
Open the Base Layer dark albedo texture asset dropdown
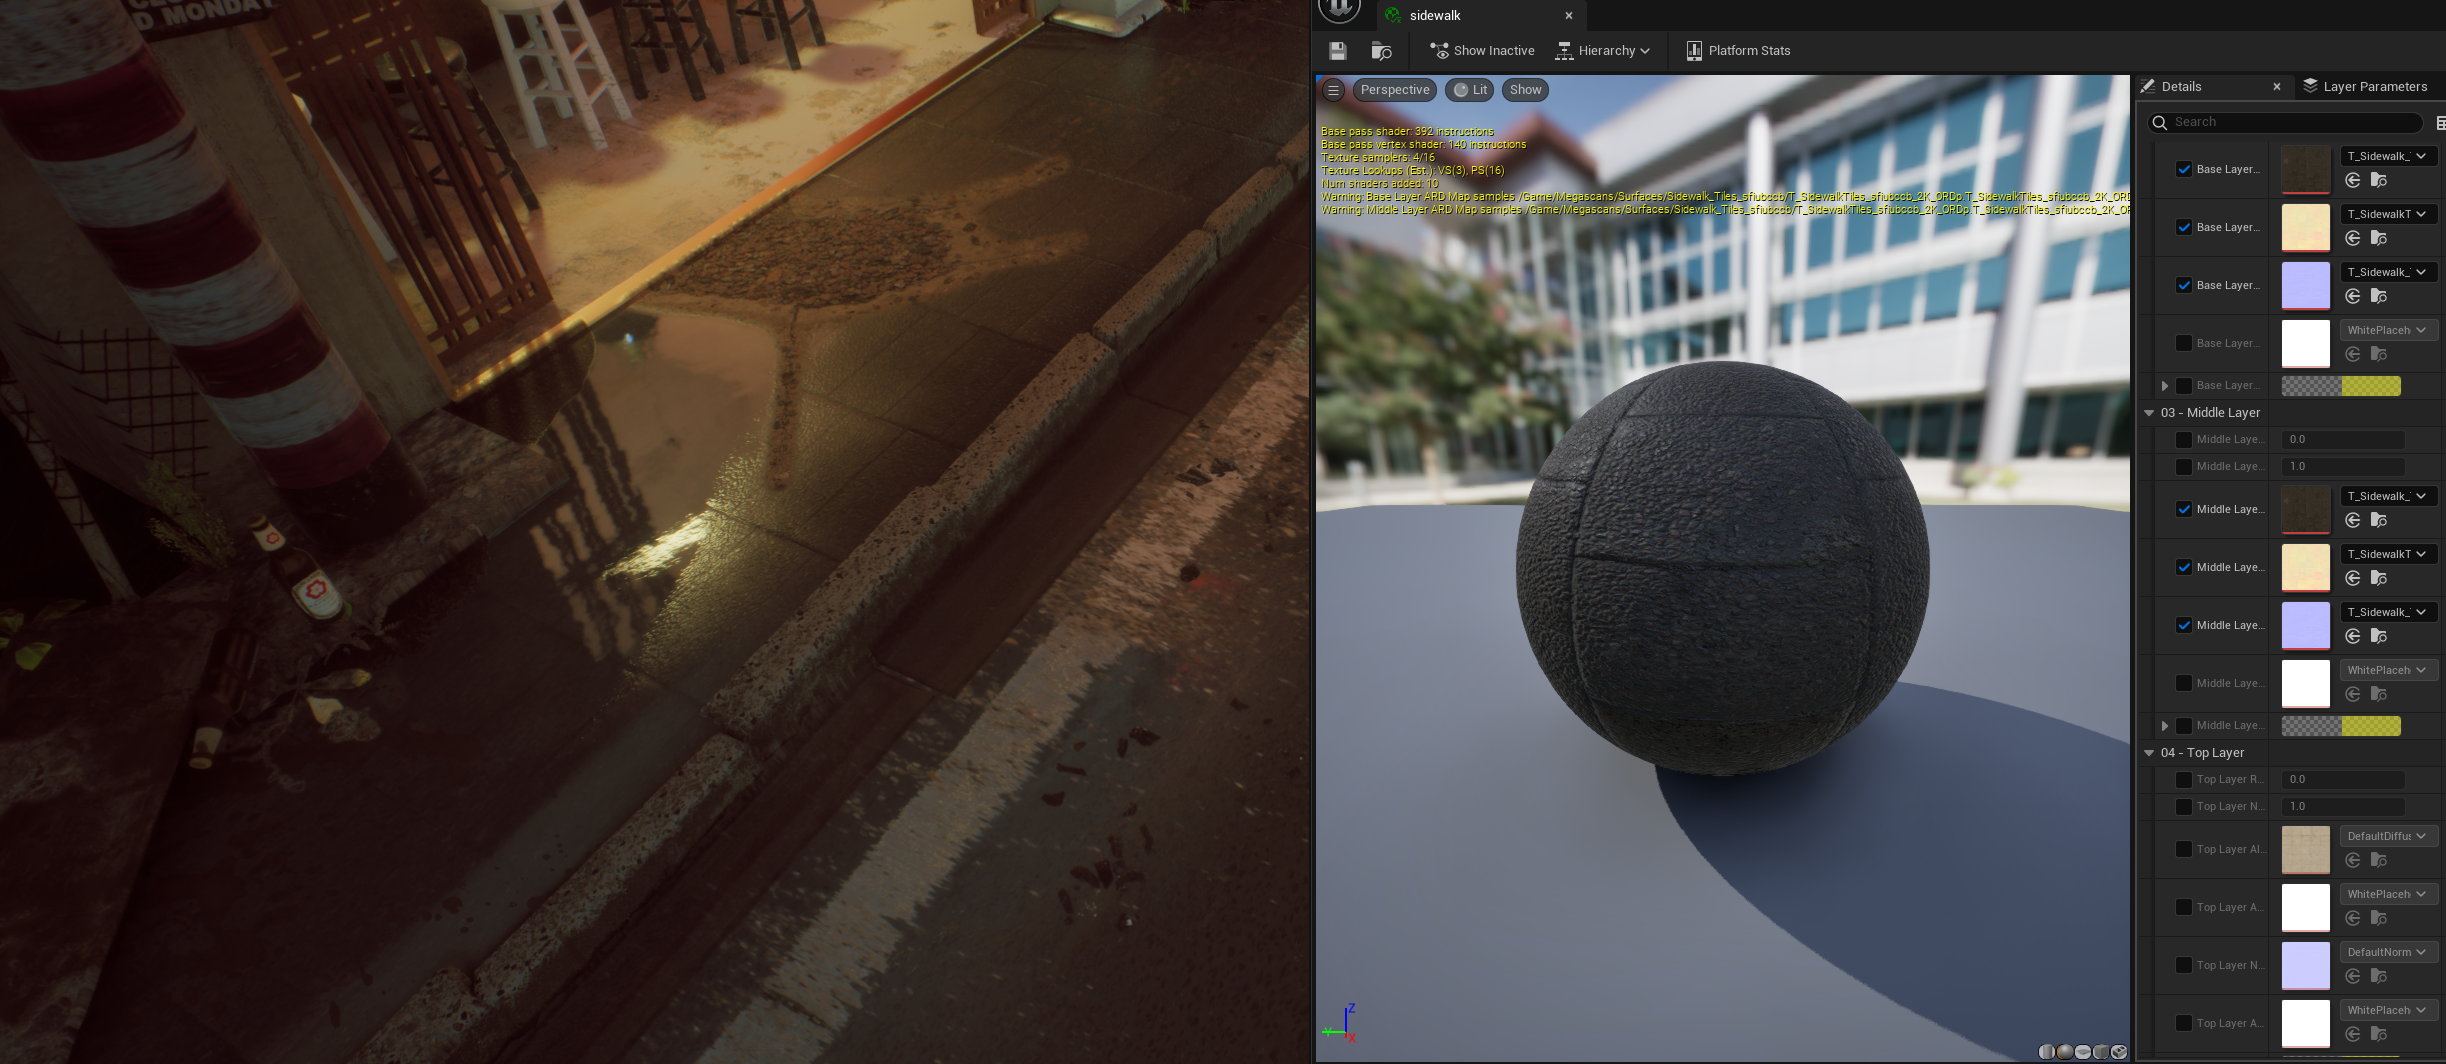(2388, 156)
